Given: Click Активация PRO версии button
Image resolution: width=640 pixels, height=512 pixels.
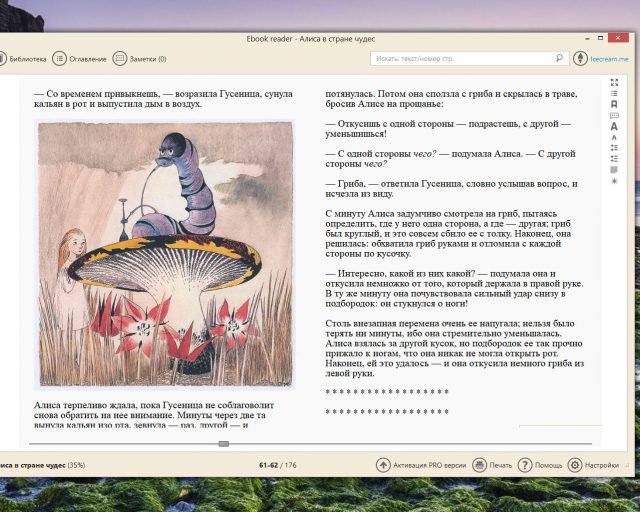Looking at the screenshot, I should pyautogui.click(x=421, y=465).
